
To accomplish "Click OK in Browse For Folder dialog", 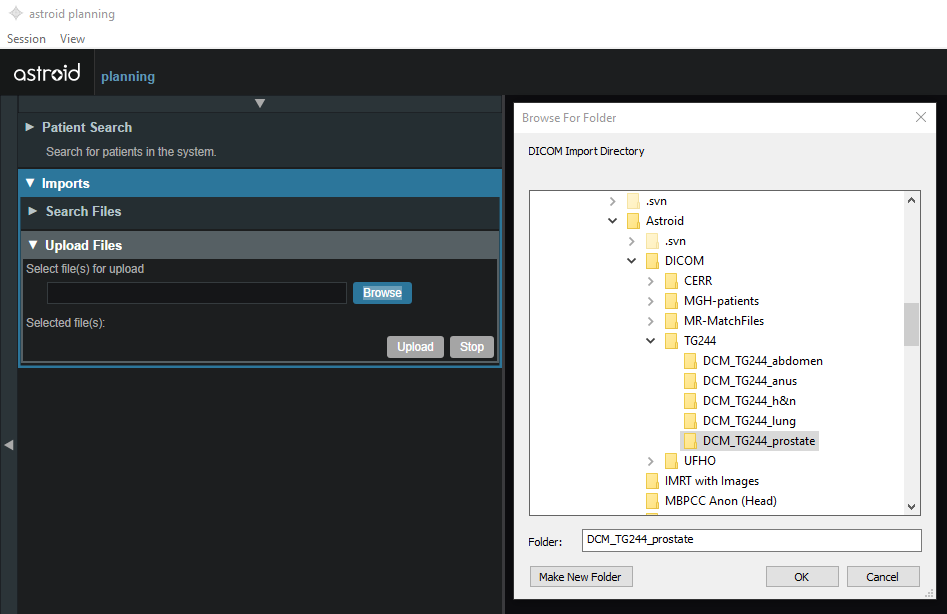I will click(x=802, y=577).
